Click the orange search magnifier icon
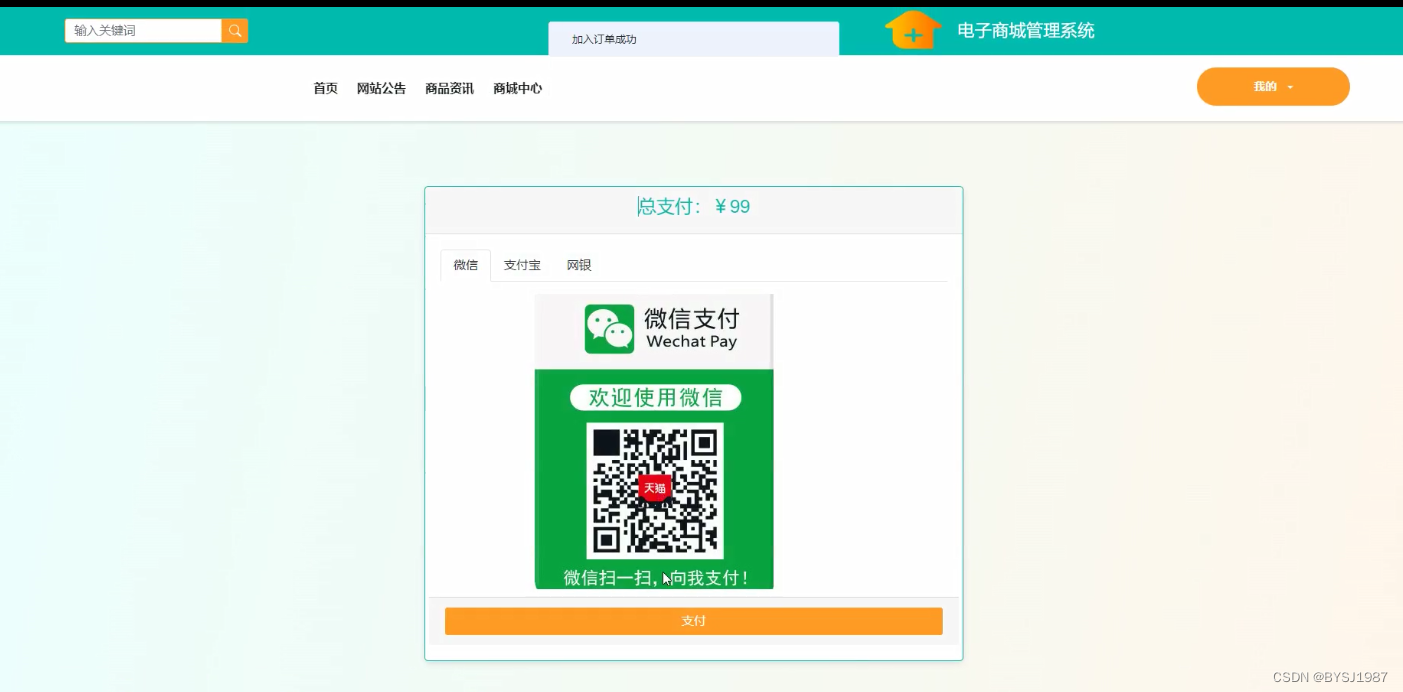Viewport: 1403px width, 692px height. pyautogui.click(x=235, y=31)
